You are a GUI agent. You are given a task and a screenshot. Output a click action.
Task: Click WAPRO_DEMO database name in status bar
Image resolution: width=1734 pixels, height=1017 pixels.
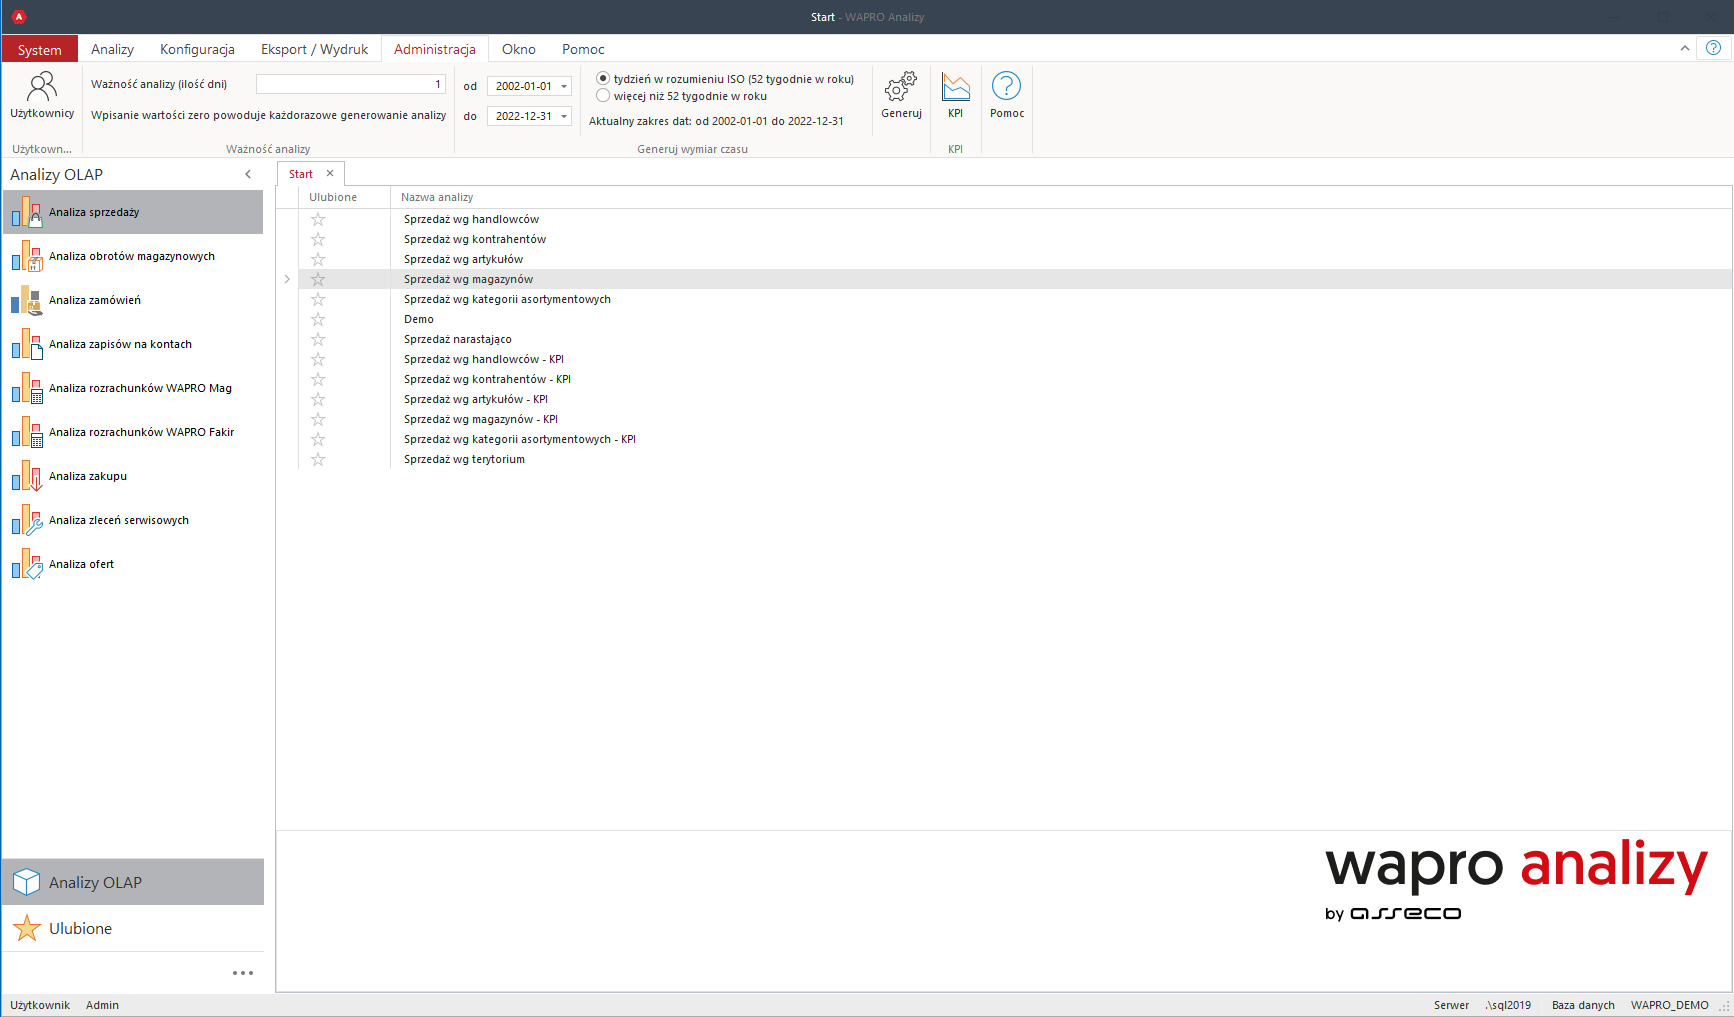click(x=1669, y=1005)
